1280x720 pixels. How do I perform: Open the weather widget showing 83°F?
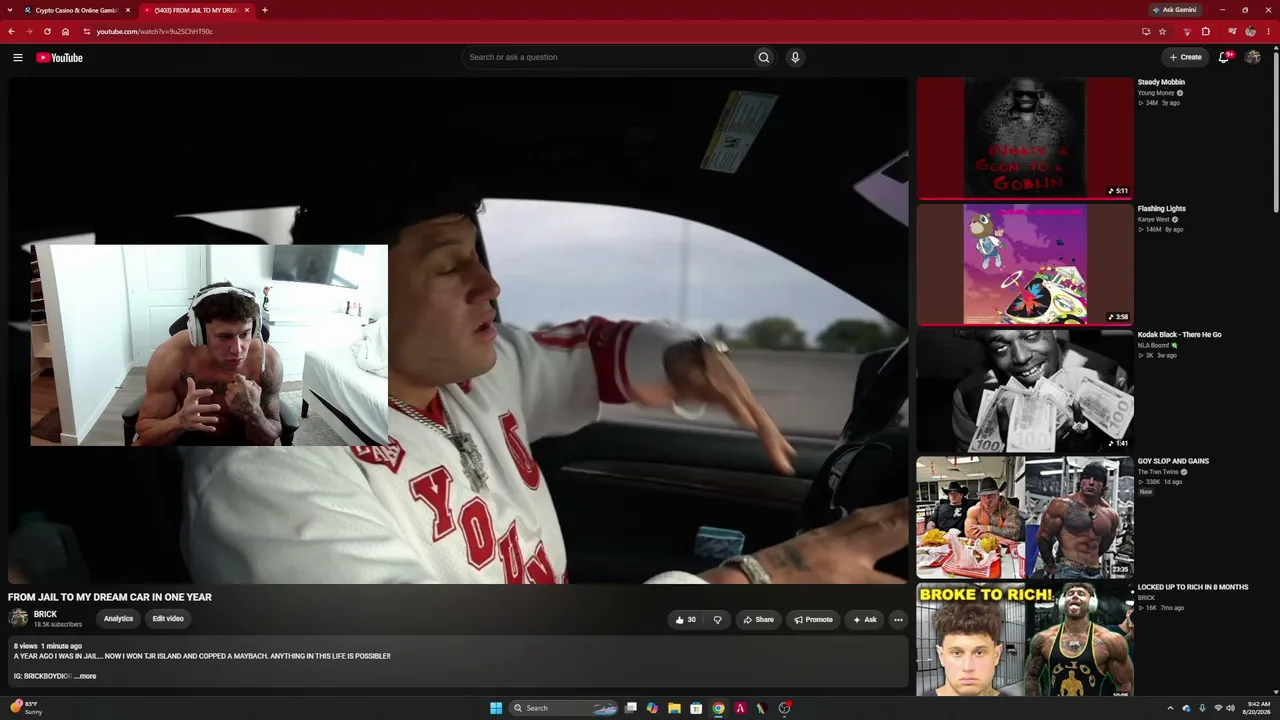click(26, 708)
